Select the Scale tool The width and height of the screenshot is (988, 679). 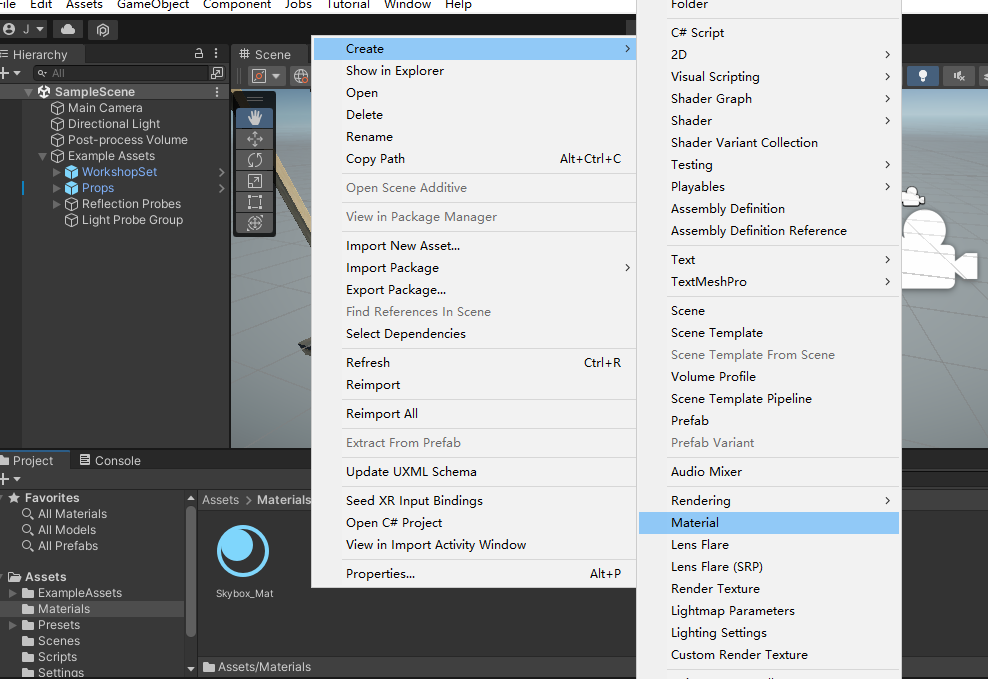pyautogui.click(x=255, y=181)
